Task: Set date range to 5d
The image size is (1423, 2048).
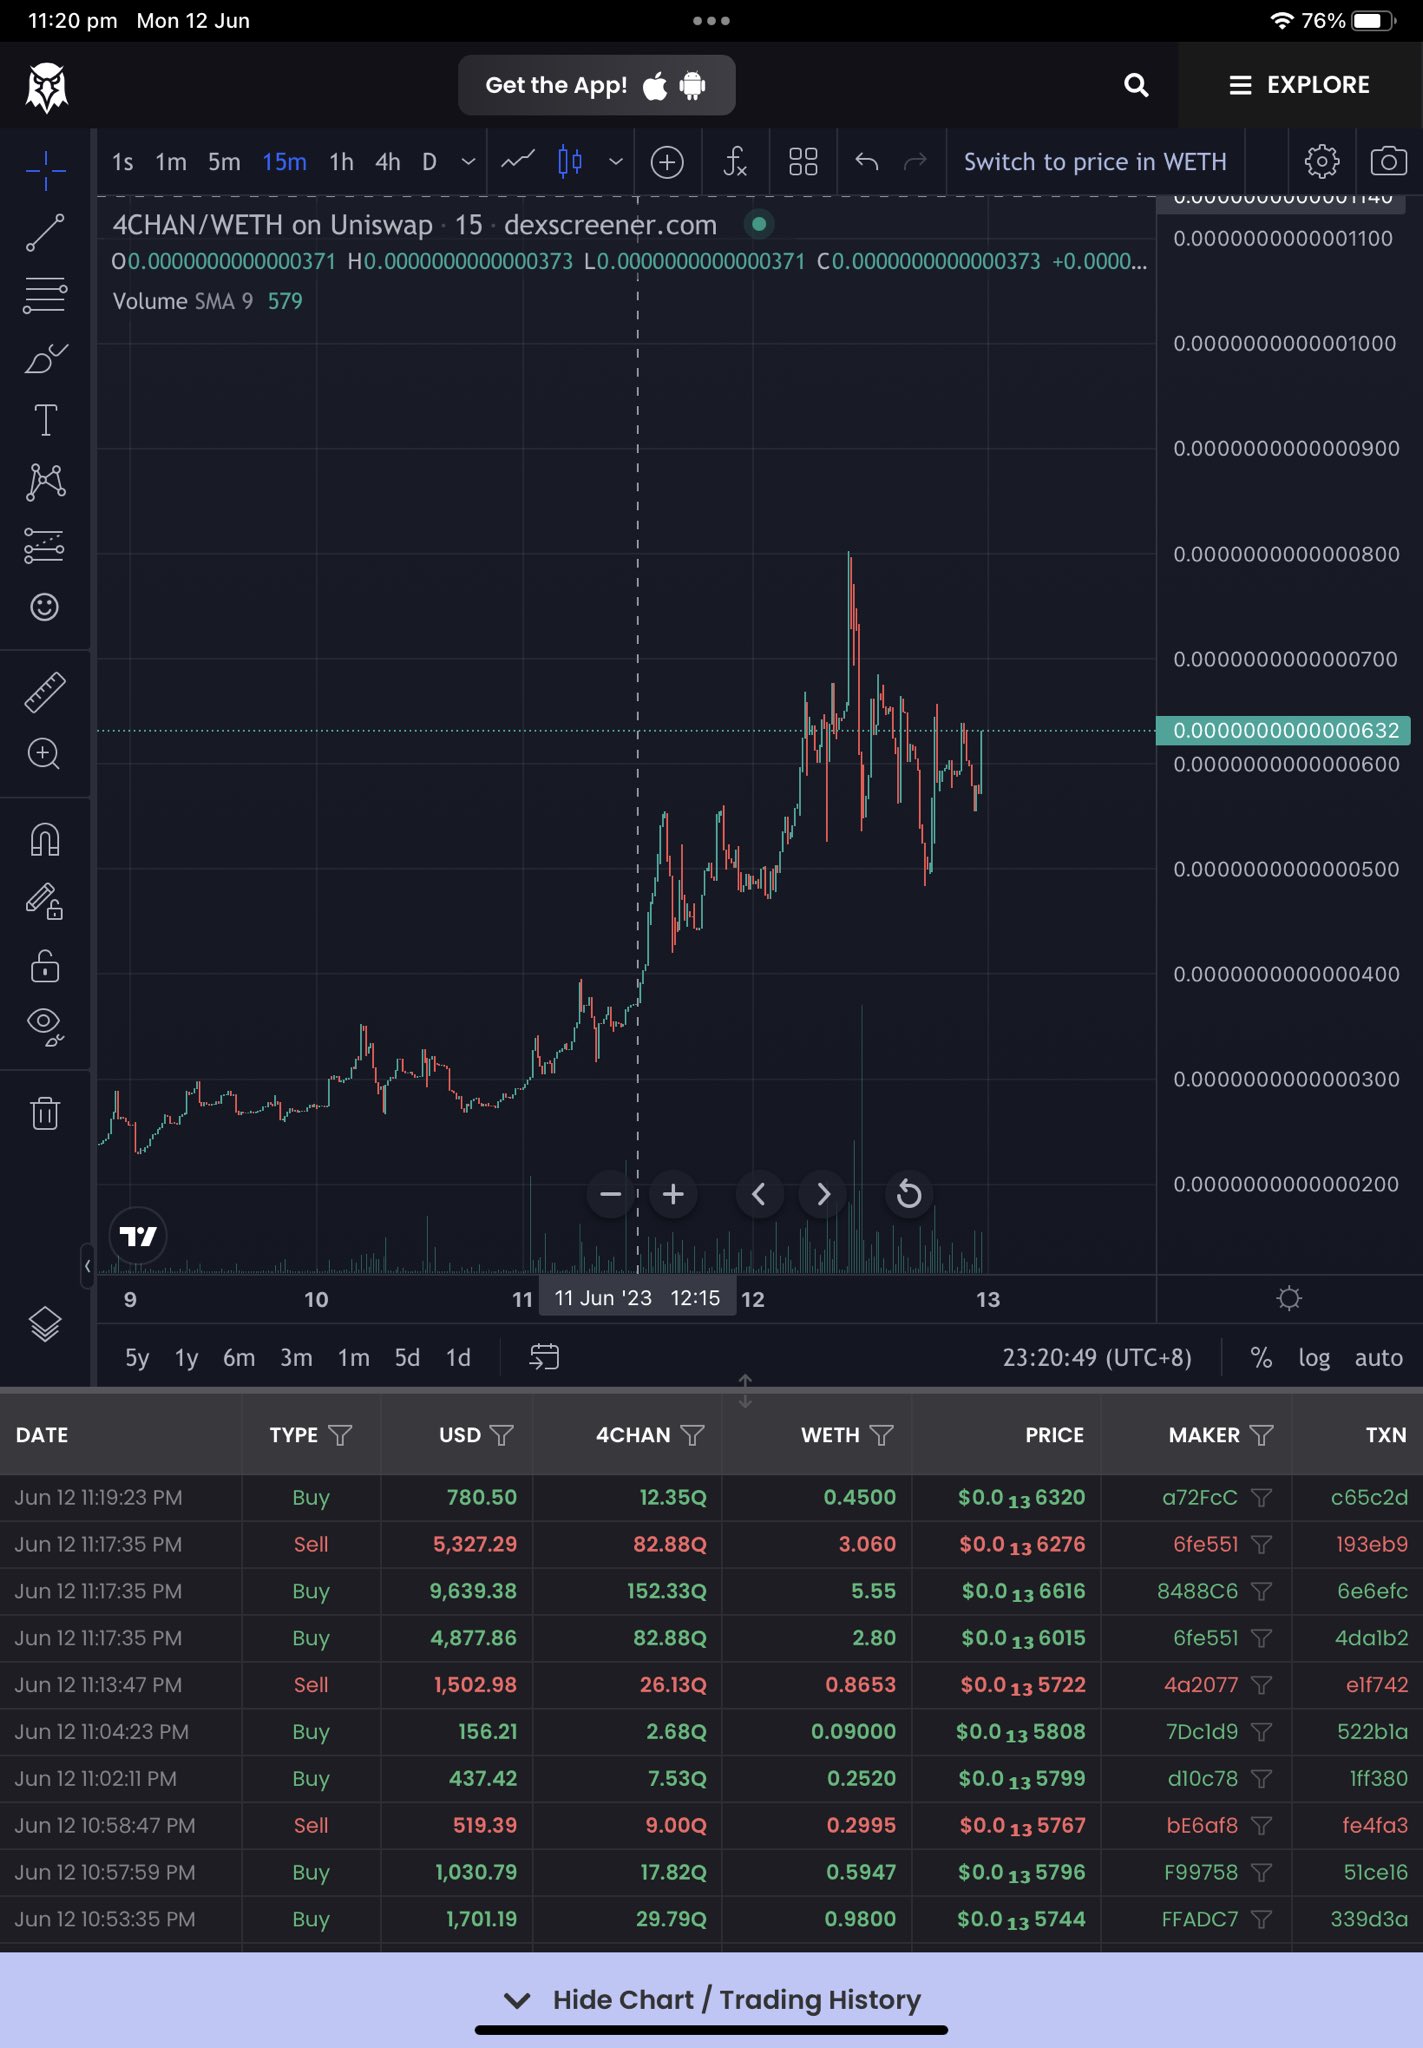Action: pos(407,1358)
